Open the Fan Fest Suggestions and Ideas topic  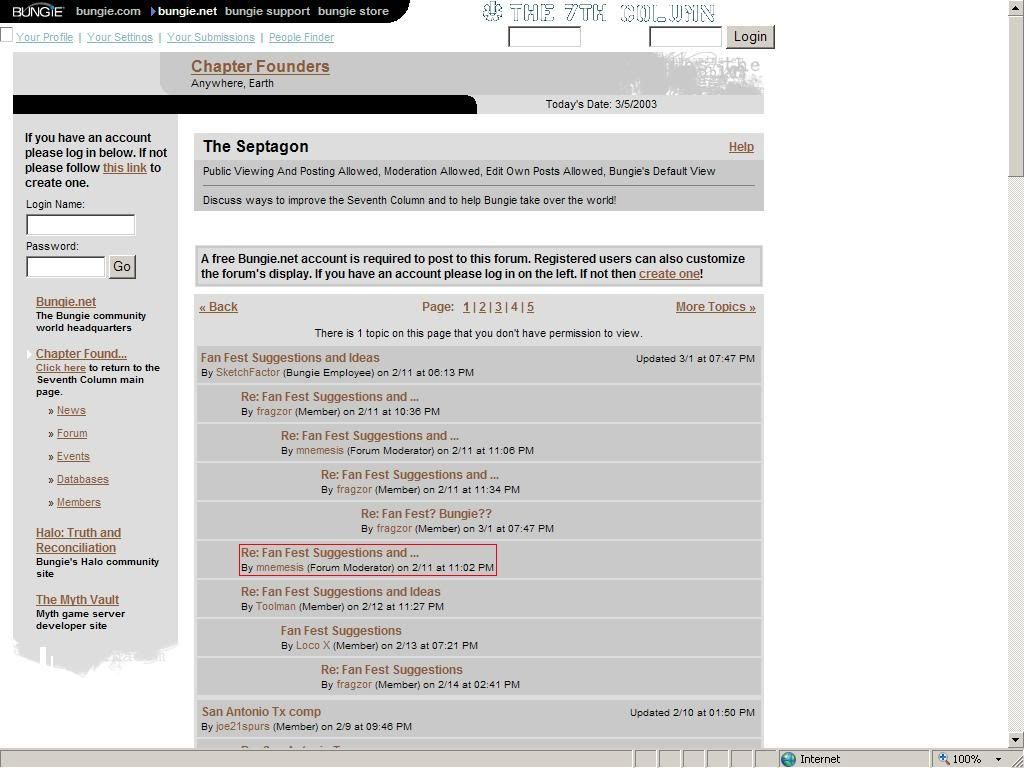pos(290,358)
